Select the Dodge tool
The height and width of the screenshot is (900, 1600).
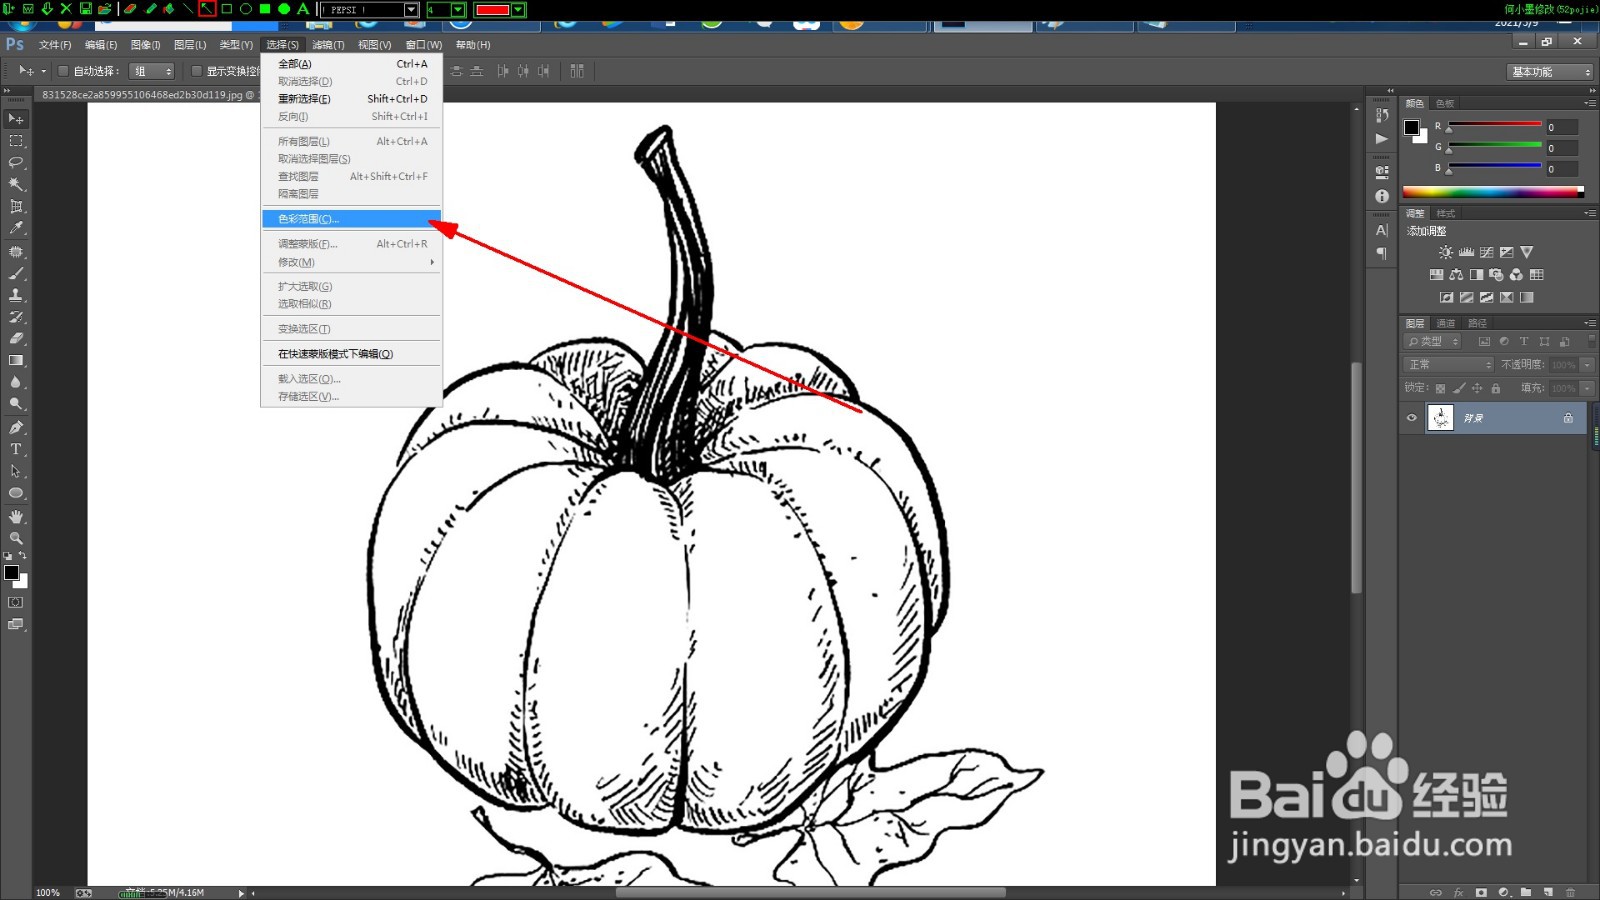click(16, 404)
